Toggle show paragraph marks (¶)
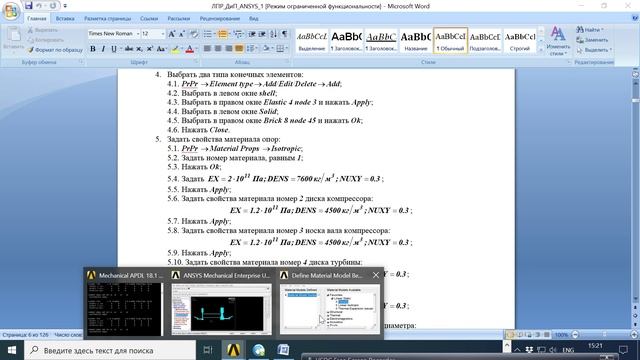 [x=284, y=34]
